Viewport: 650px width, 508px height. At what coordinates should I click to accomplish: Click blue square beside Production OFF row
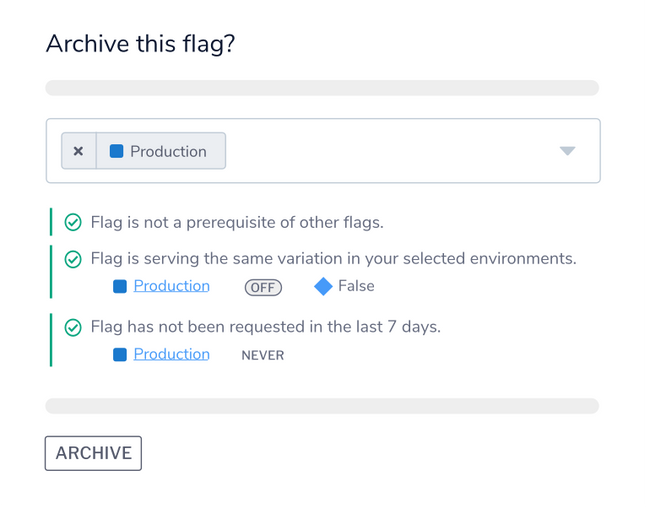pos(120,287)
